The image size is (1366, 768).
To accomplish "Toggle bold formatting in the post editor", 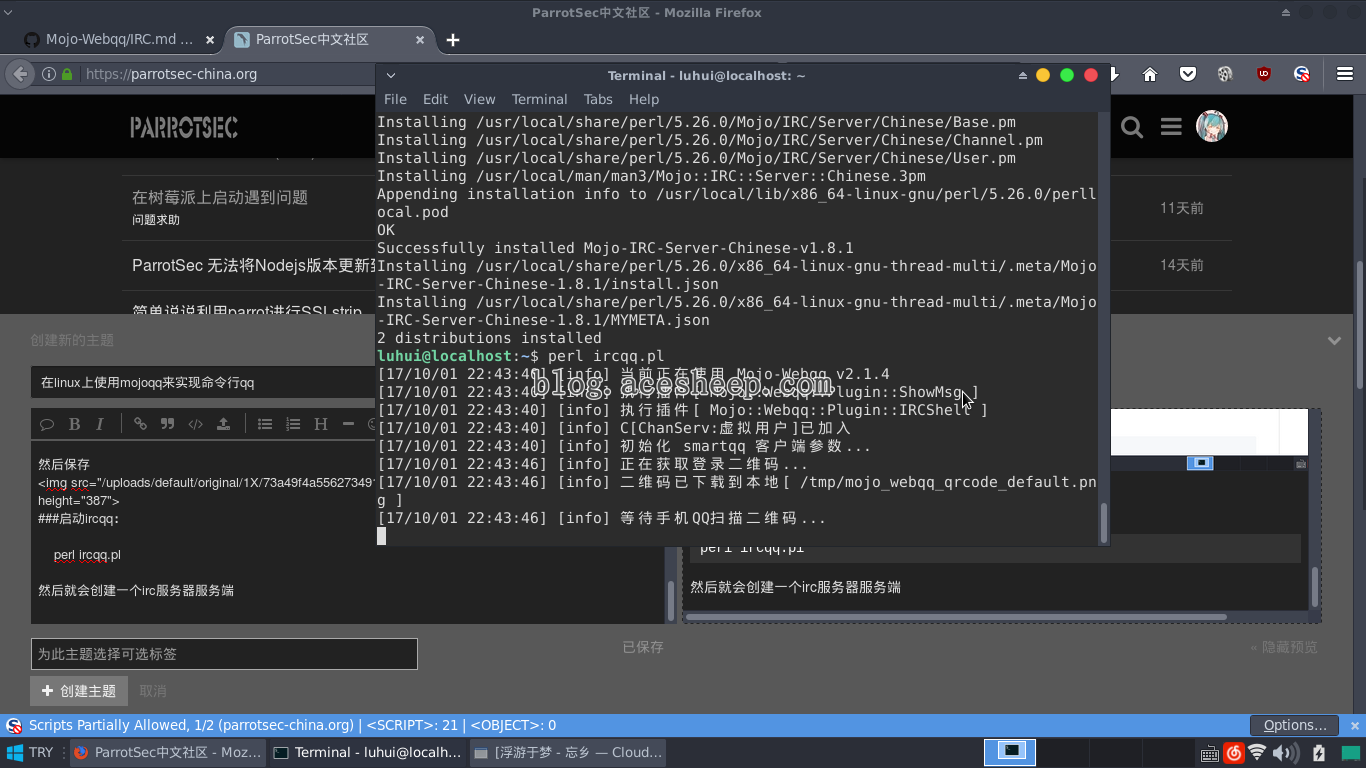I will click(74, 424).
